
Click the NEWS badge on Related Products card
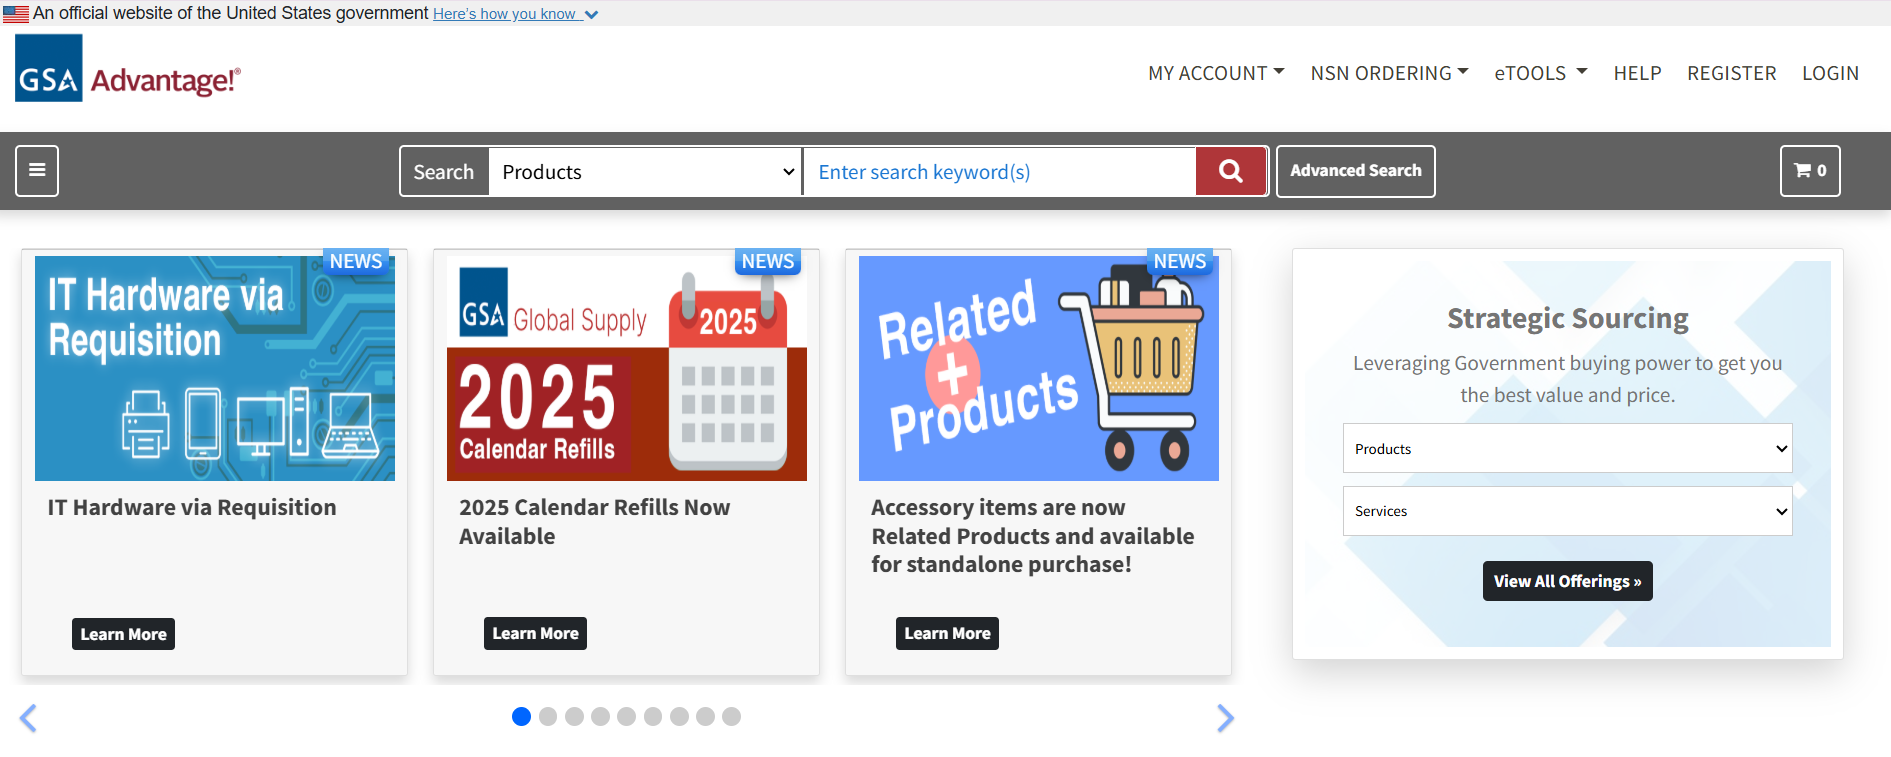(x=1180, y=261)
